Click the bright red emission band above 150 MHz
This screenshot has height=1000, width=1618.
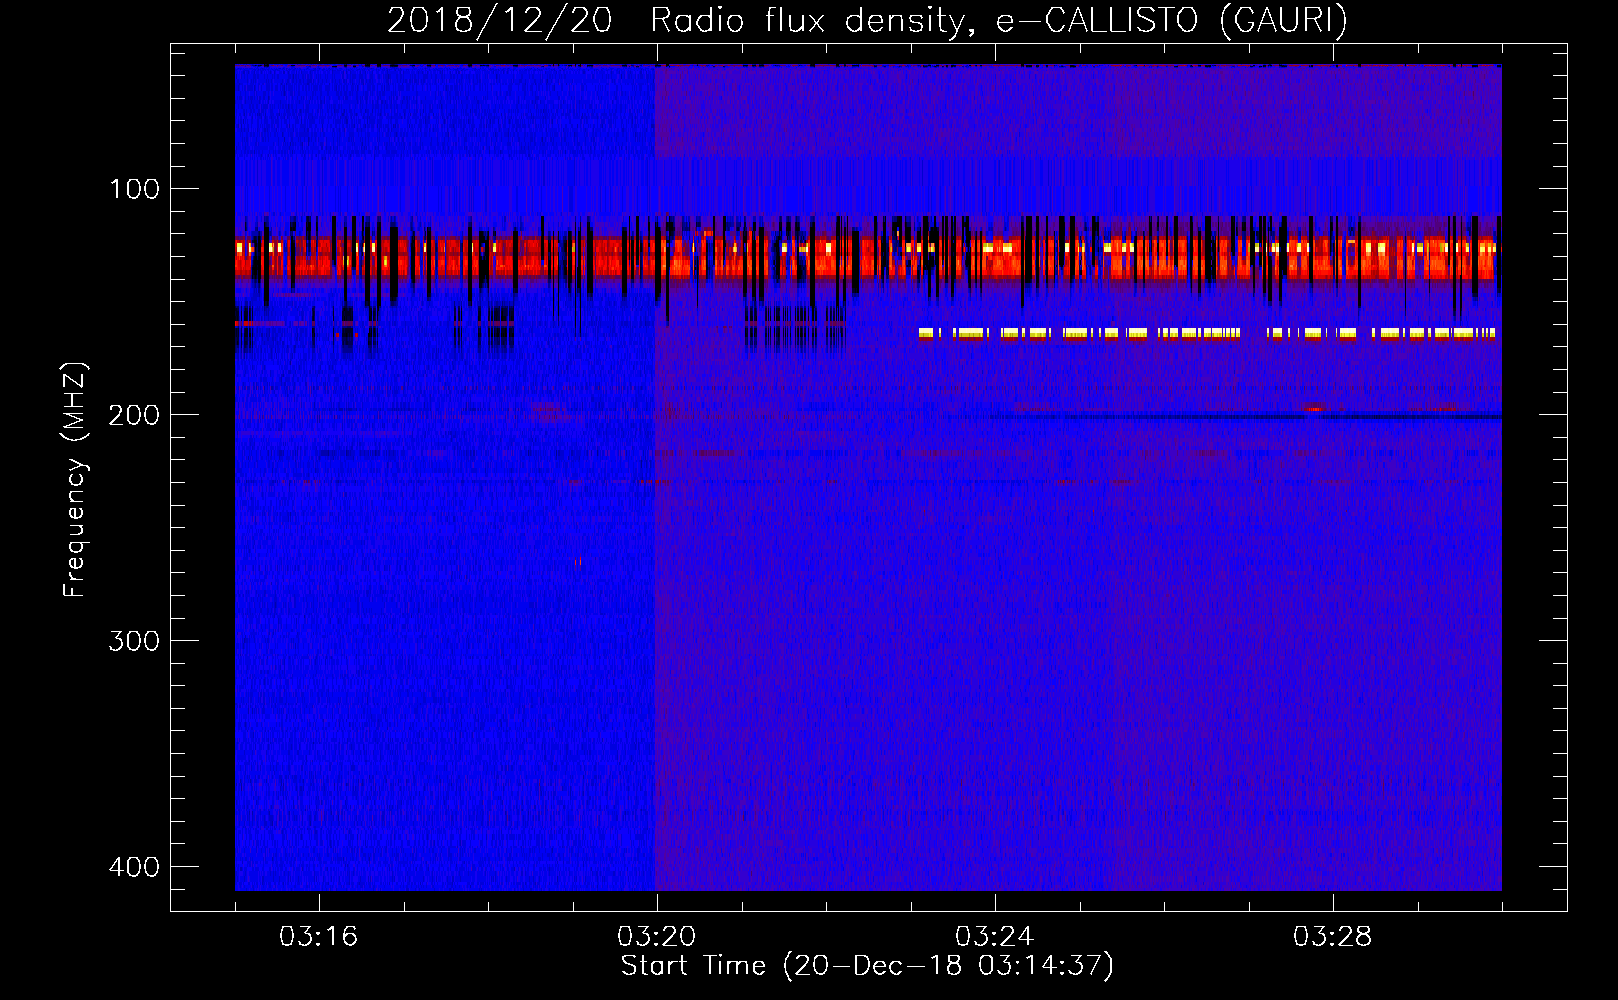(868, 258)
